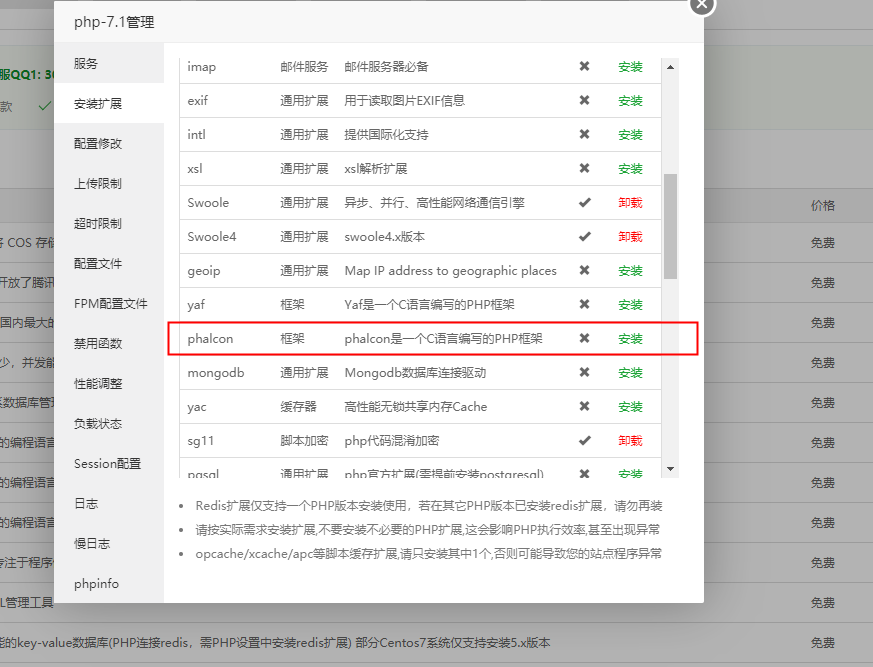Open phpinfo tab
873x667 pixels.
pos(109,583)
